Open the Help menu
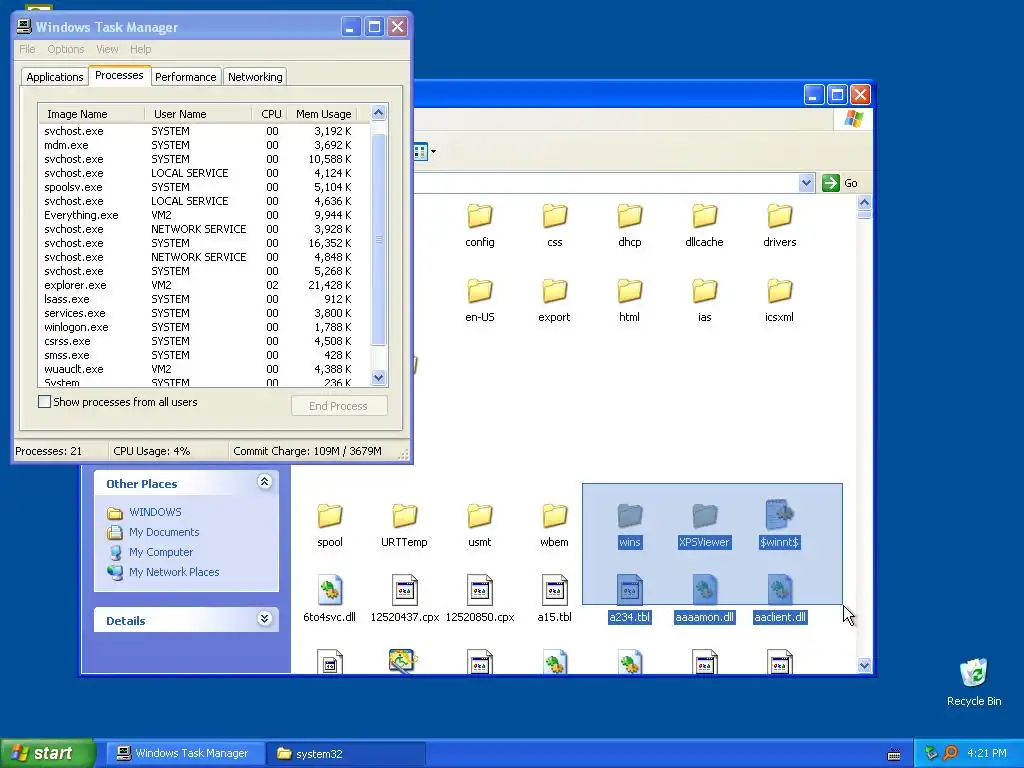The image size is (1024, 768). pyautogui.click(x=140, y=49)
